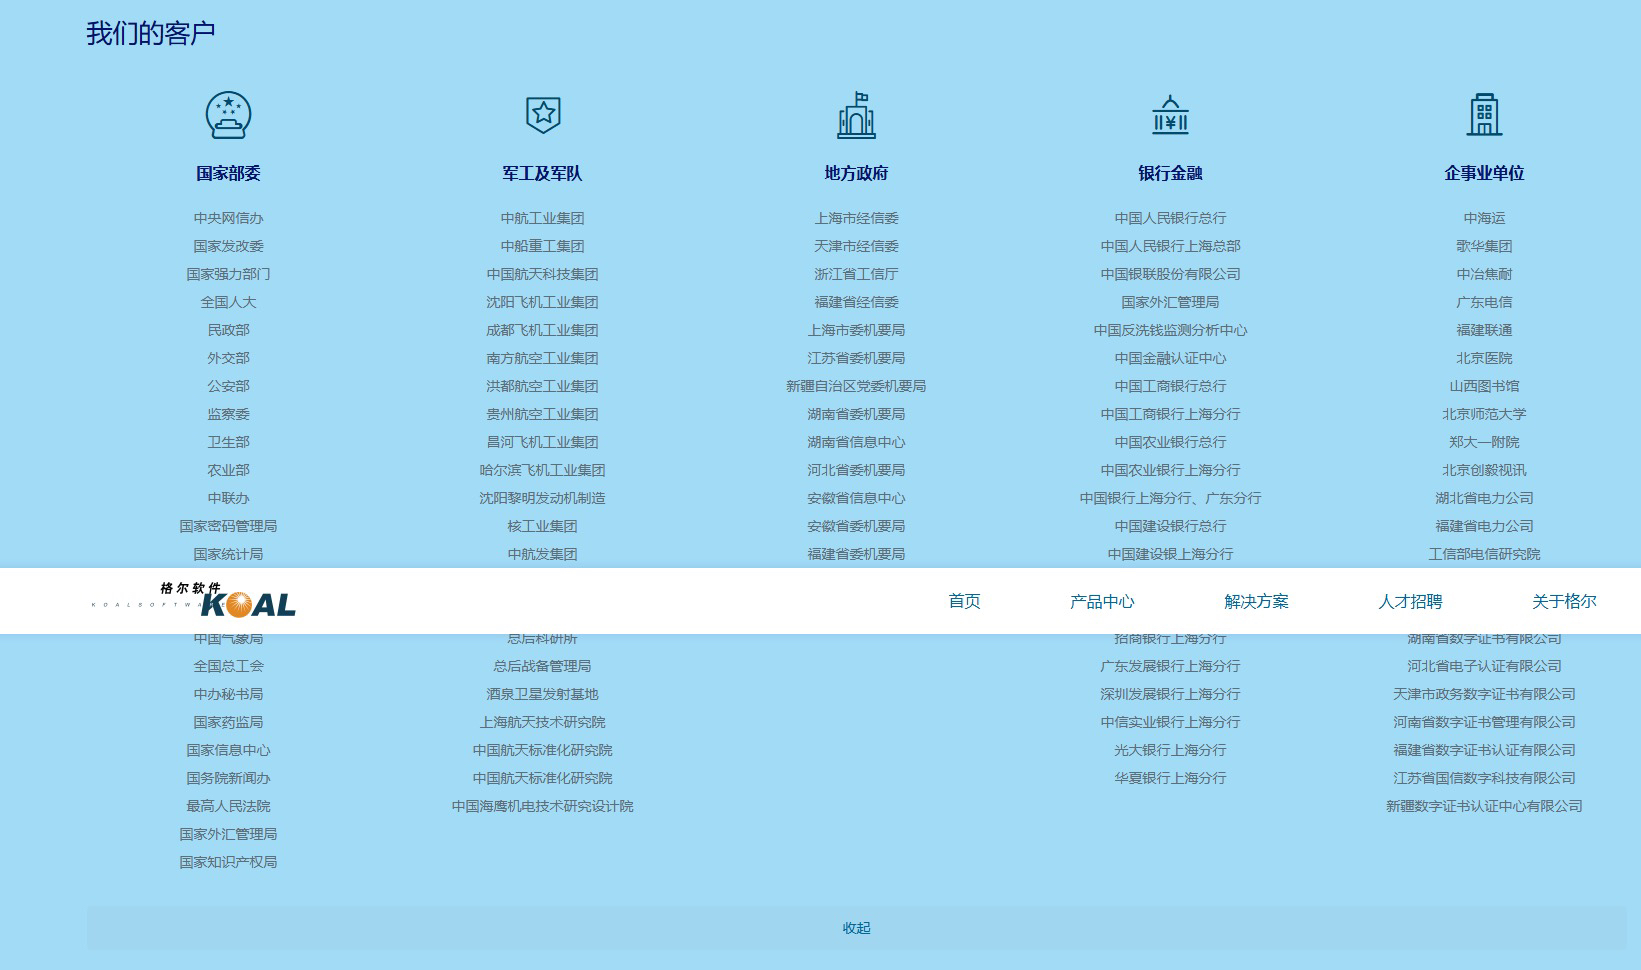Click the 军工及军队 heading
Image resolution: width=1641 pixels, height=970 pixels.
tap(542, 173)
